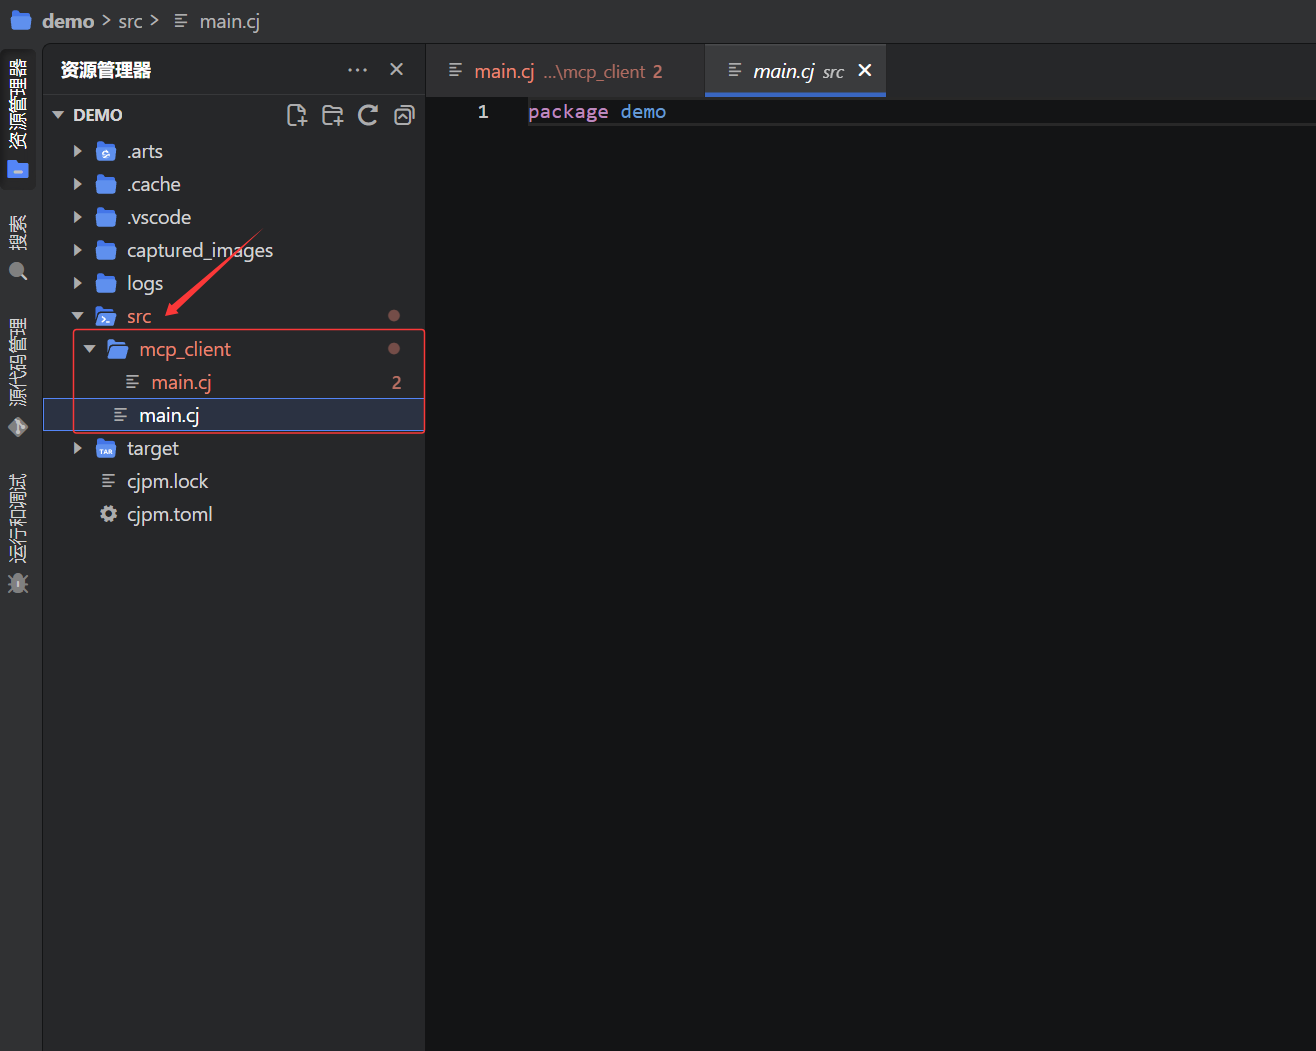Viewport: 1316px width, 1051px height.
Task: Click the src folder icon
Action: 106,317
